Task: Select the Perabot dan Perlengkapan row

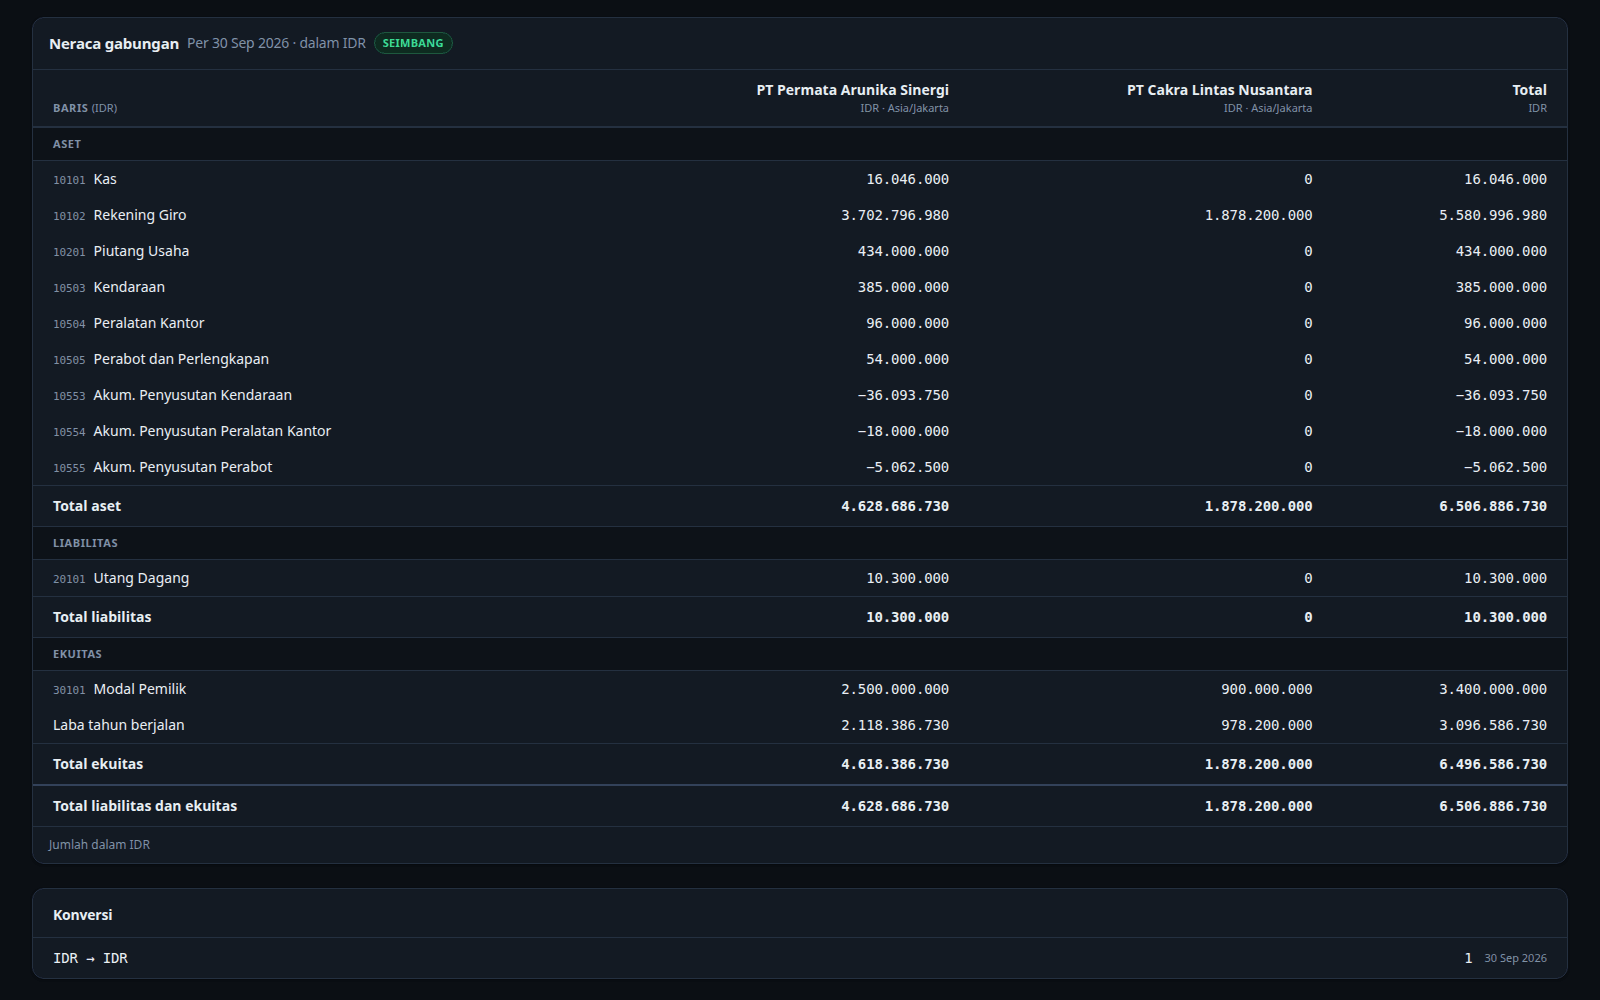Action: point(800,359)
